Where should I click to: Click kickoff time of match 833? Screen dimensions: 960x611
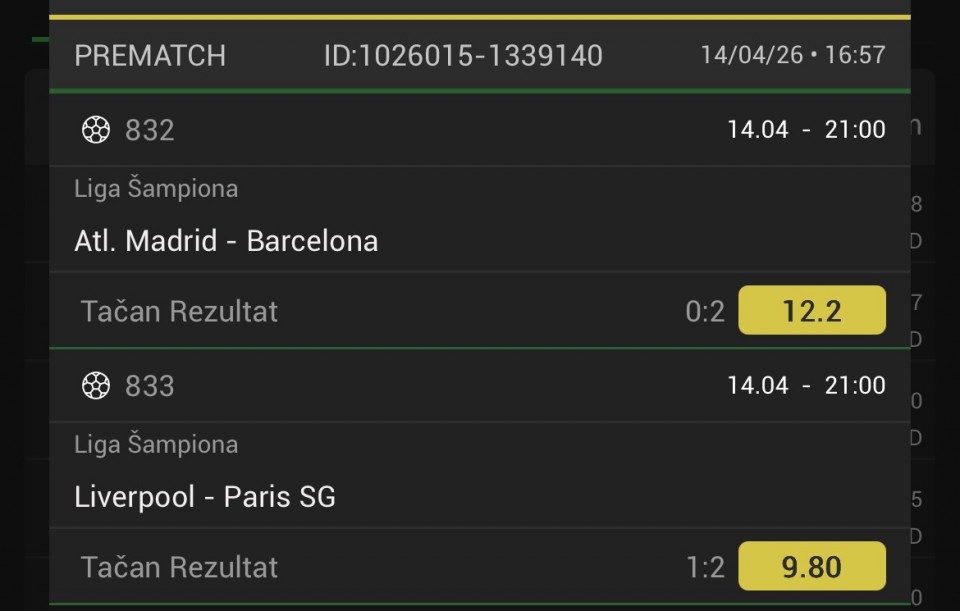pos(806,386)
